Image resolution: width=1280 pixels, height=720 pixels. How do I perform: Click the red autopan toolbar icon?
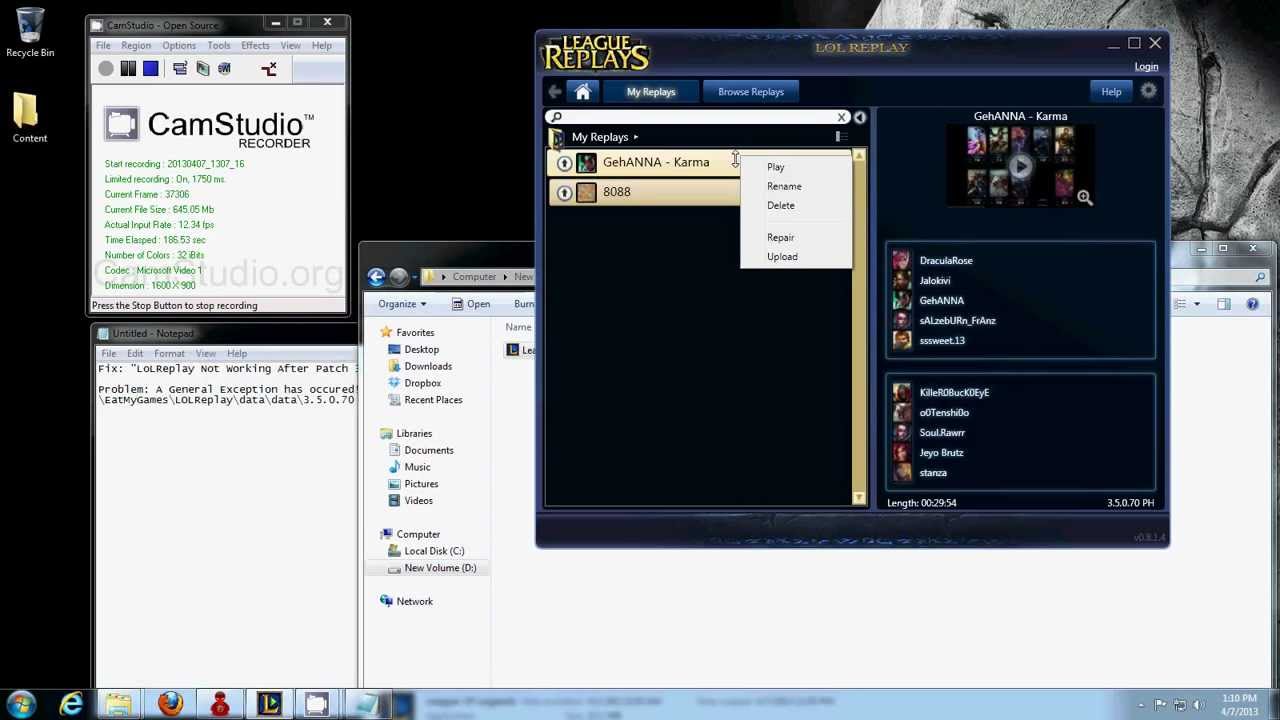click(x=268, y=69)
